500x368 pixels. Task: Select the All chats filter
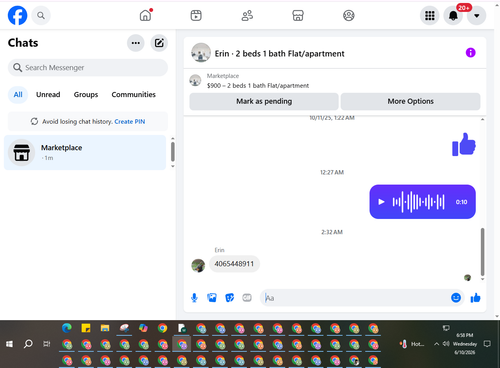click(18, 95)
